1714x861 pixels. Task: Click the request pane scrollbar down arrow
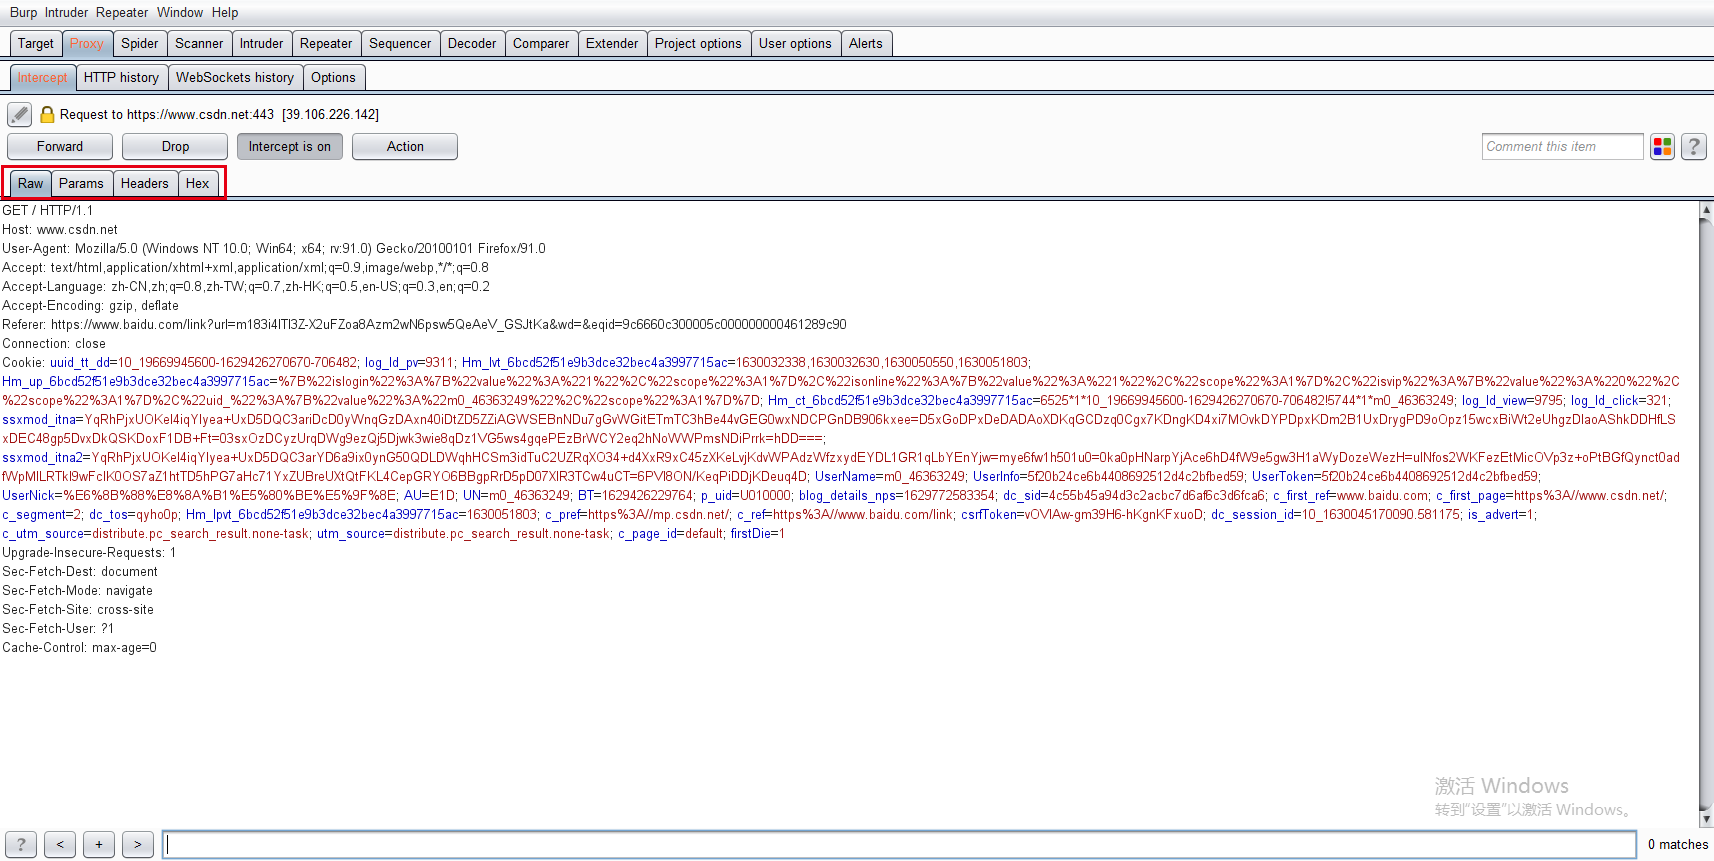point(1706,819)
